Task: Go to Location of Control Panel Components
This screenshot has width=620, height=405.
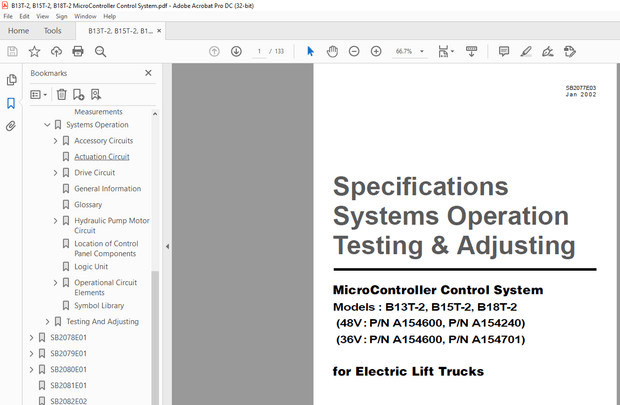Action: (106, 249)
